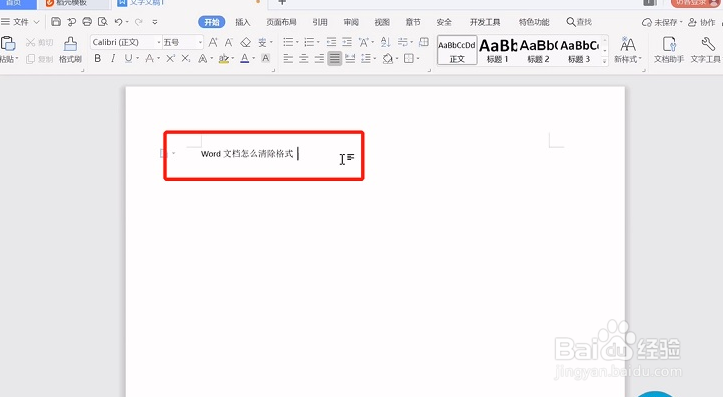This screenshot has width=723, height=397.
Task: Toggle Superscript formatting
Action: point(170,58)
